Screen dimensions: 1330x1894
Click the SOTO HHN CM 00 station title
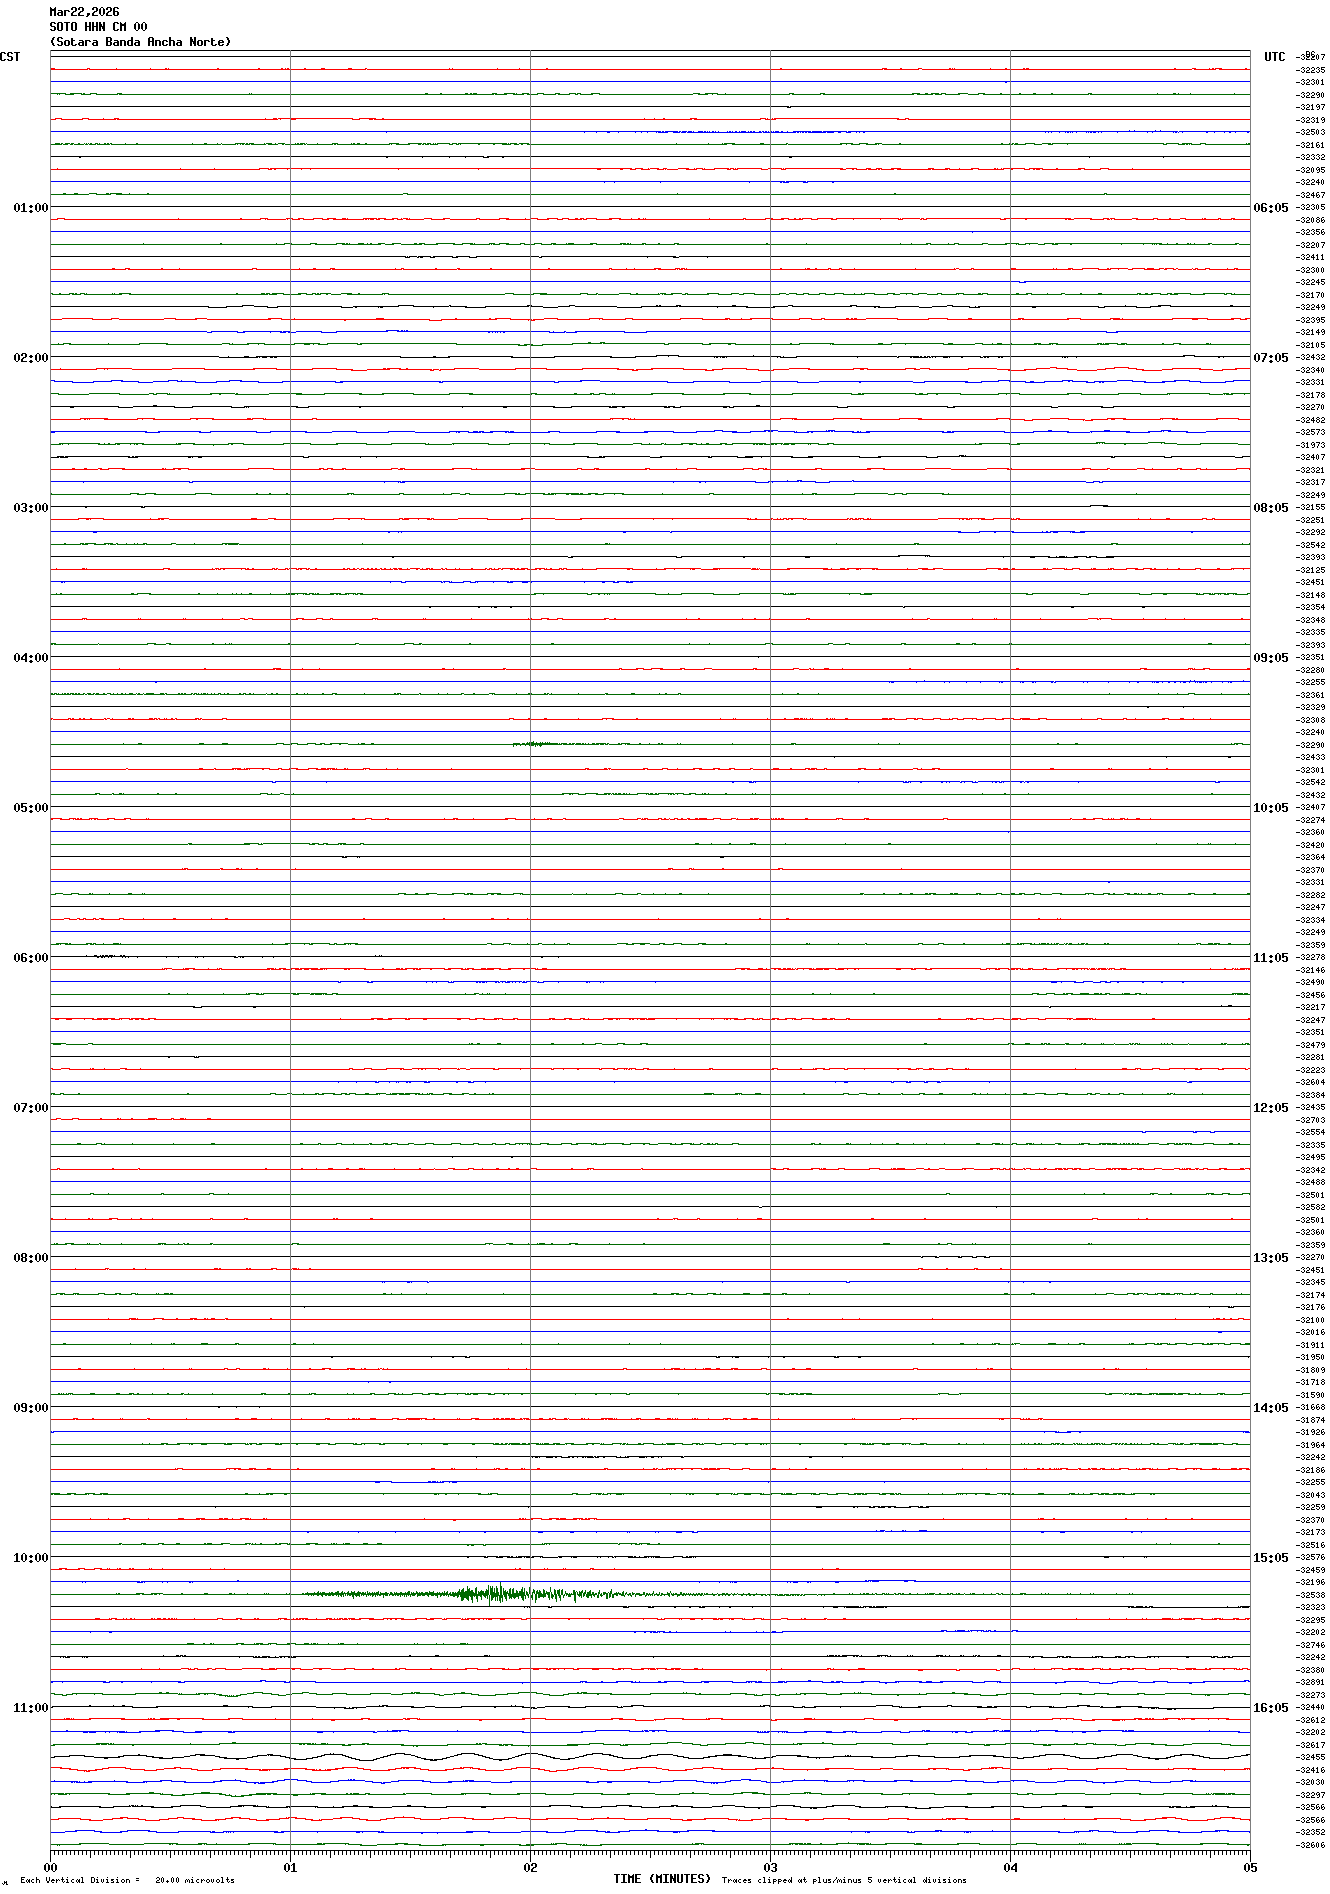coord(98,27)
